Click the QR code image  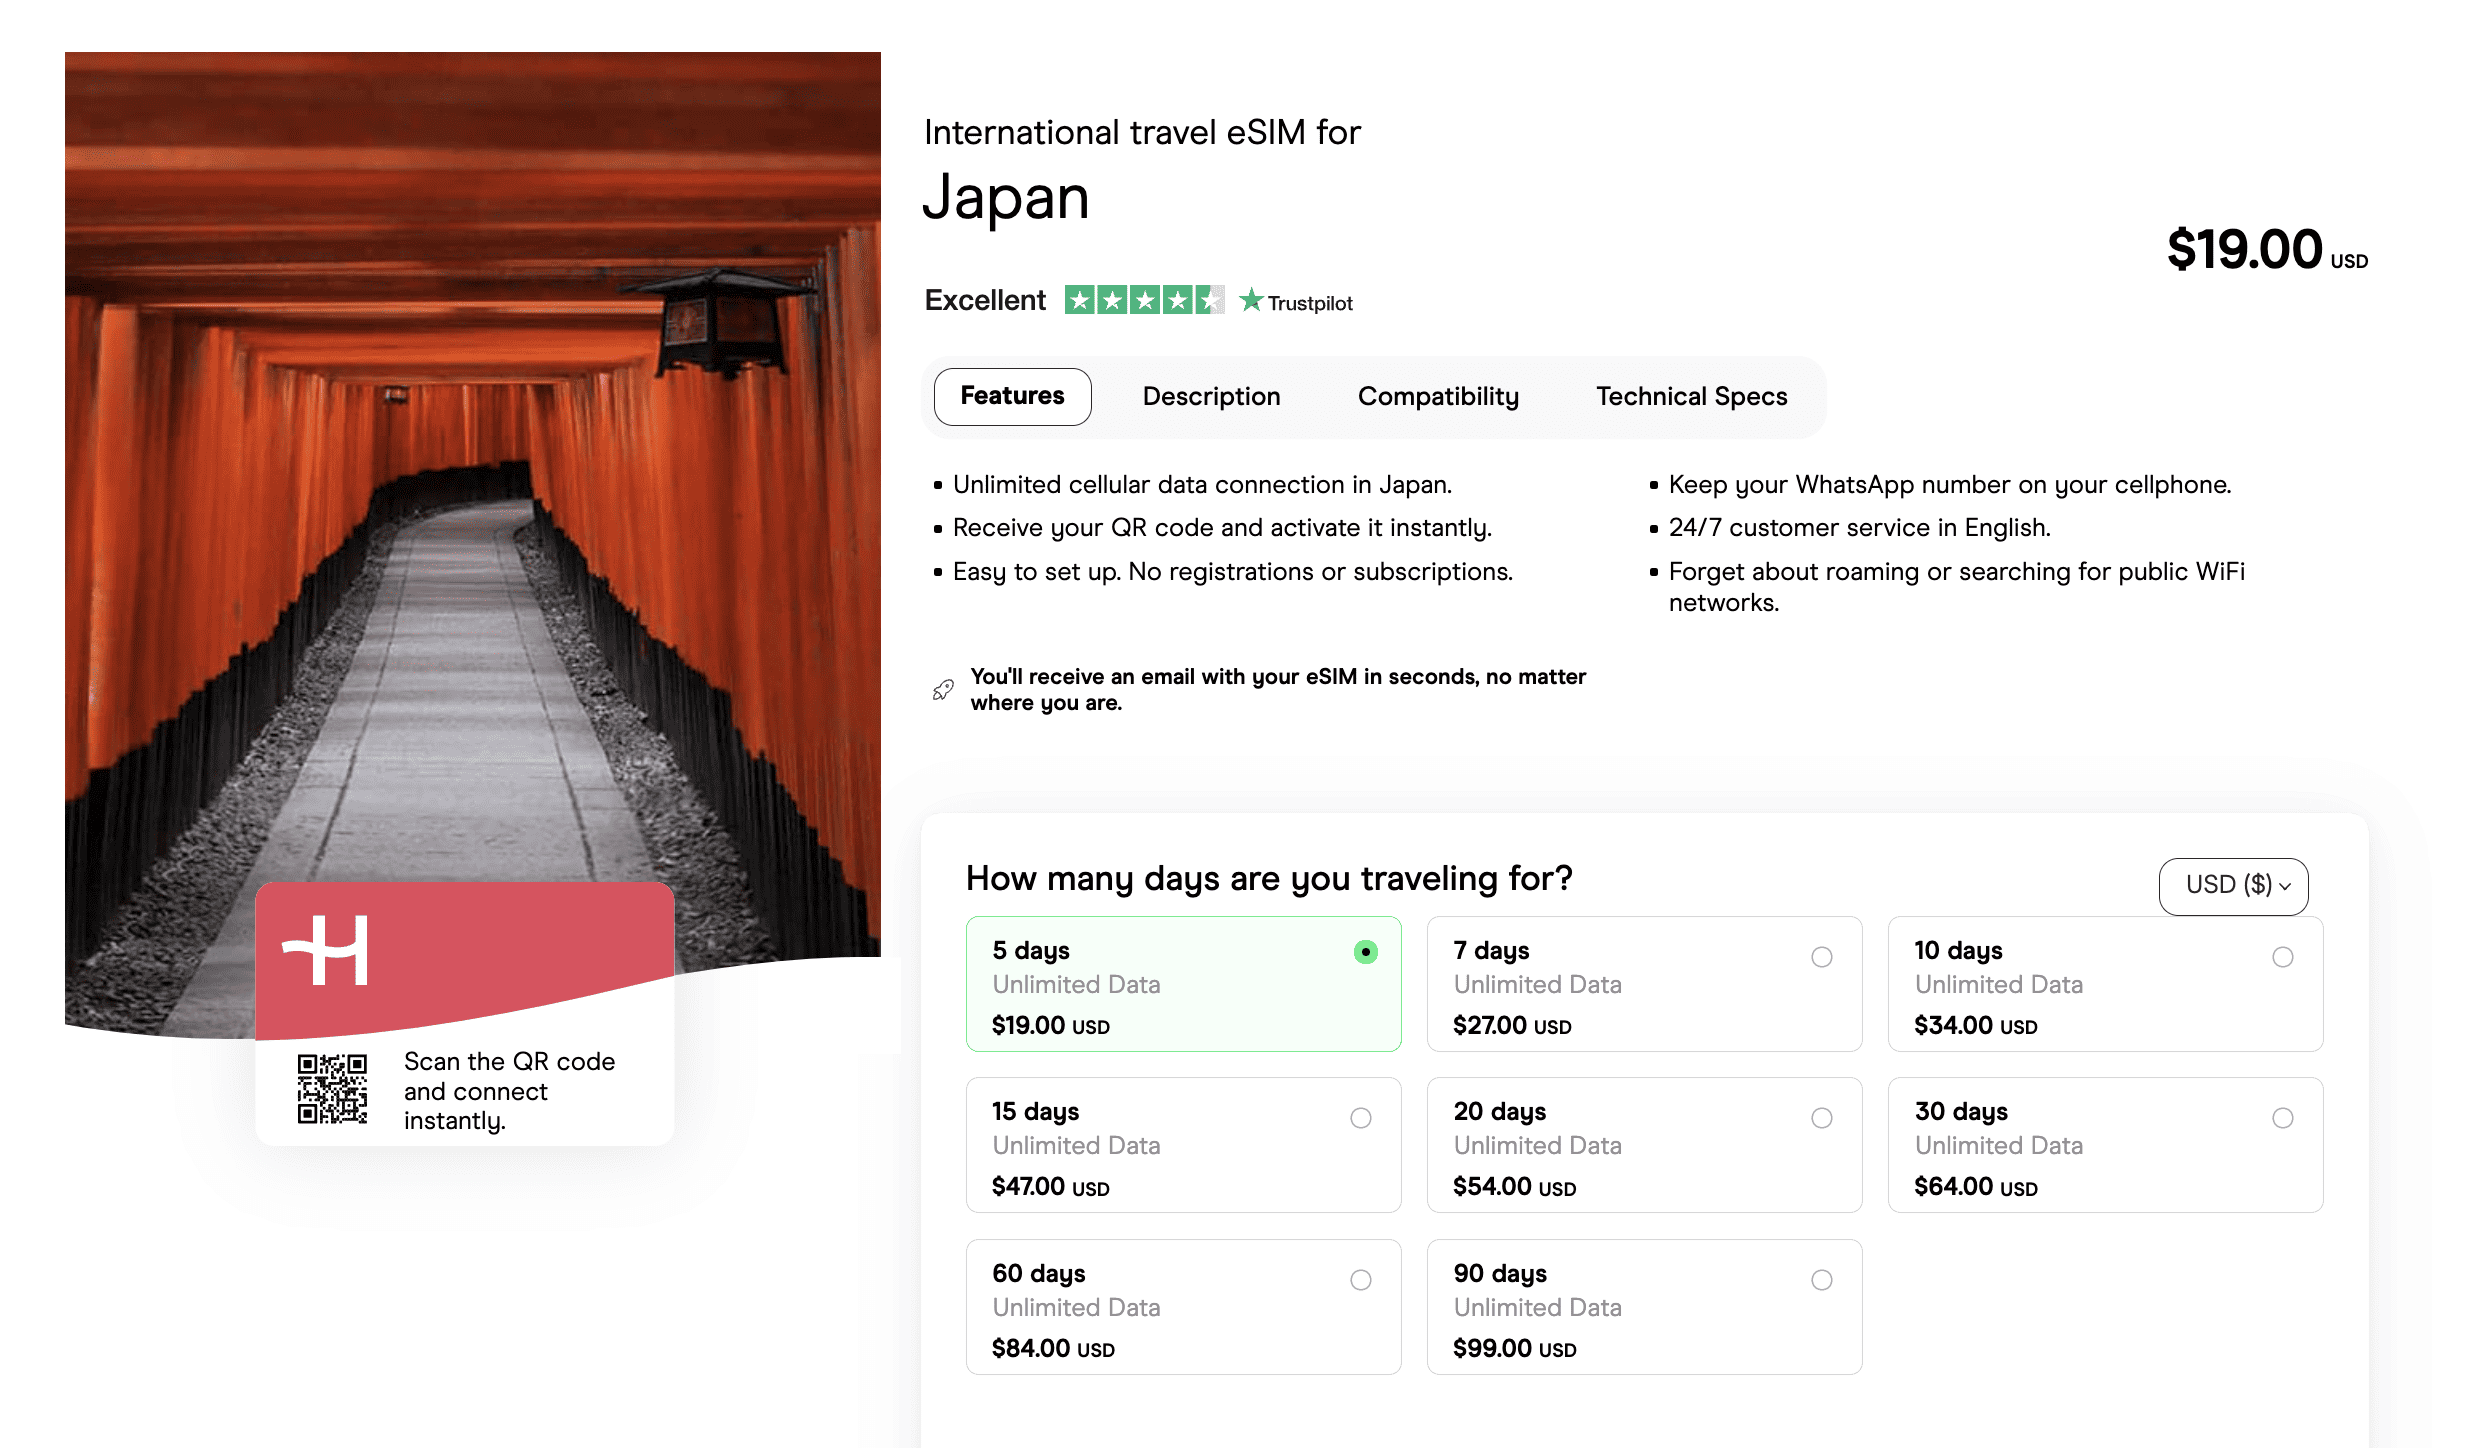pos(332,1089)
